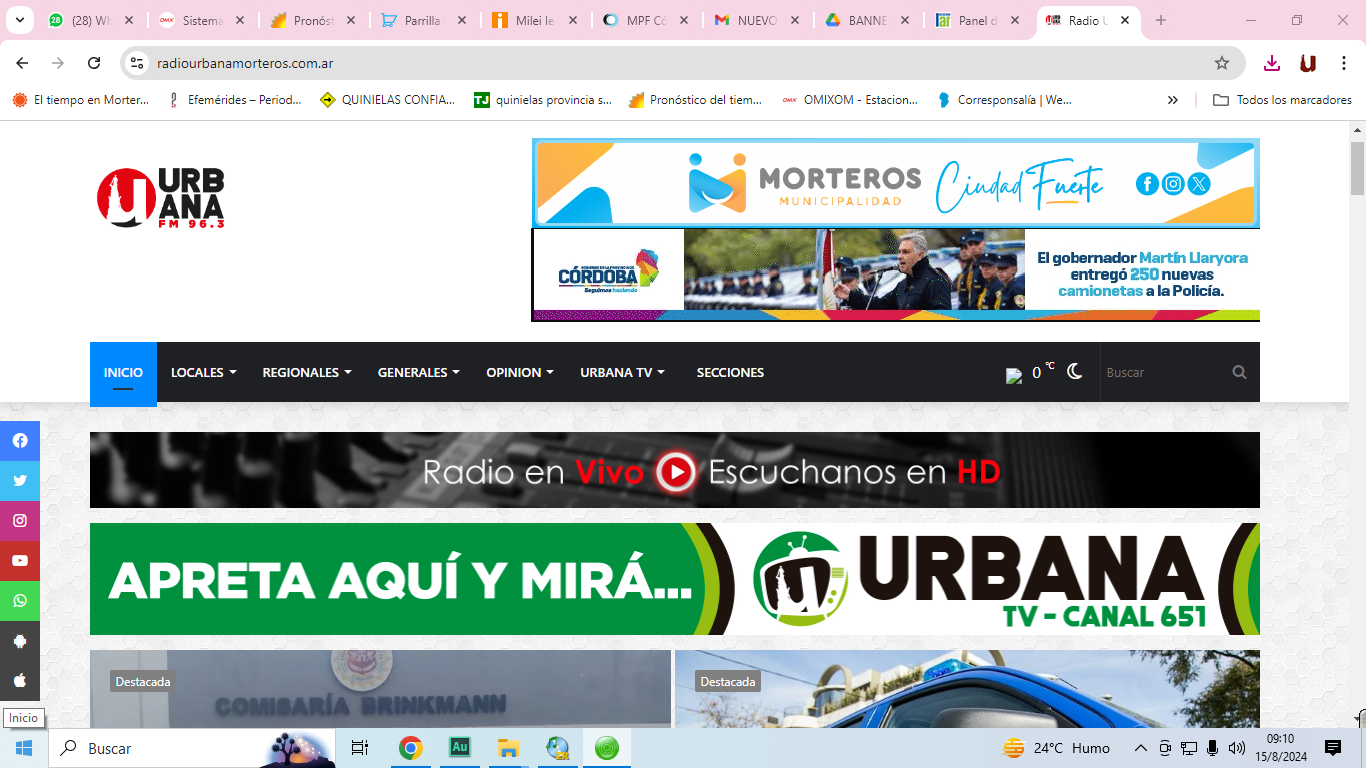Open the Apple app icon in left sidebar
Image resolution: width=1366 pixels, height=768 pixels.
click(20, 681)
